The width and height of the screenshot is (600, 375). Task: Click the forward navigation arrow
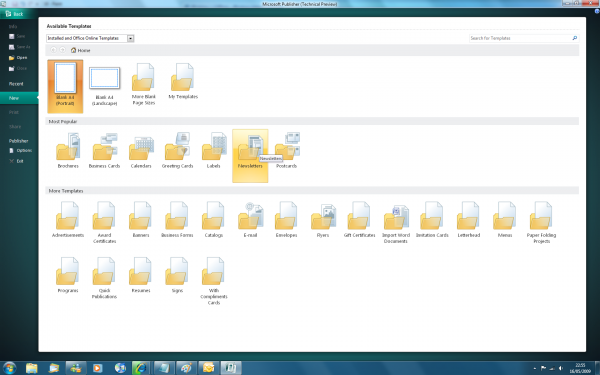tap(62, 50)
